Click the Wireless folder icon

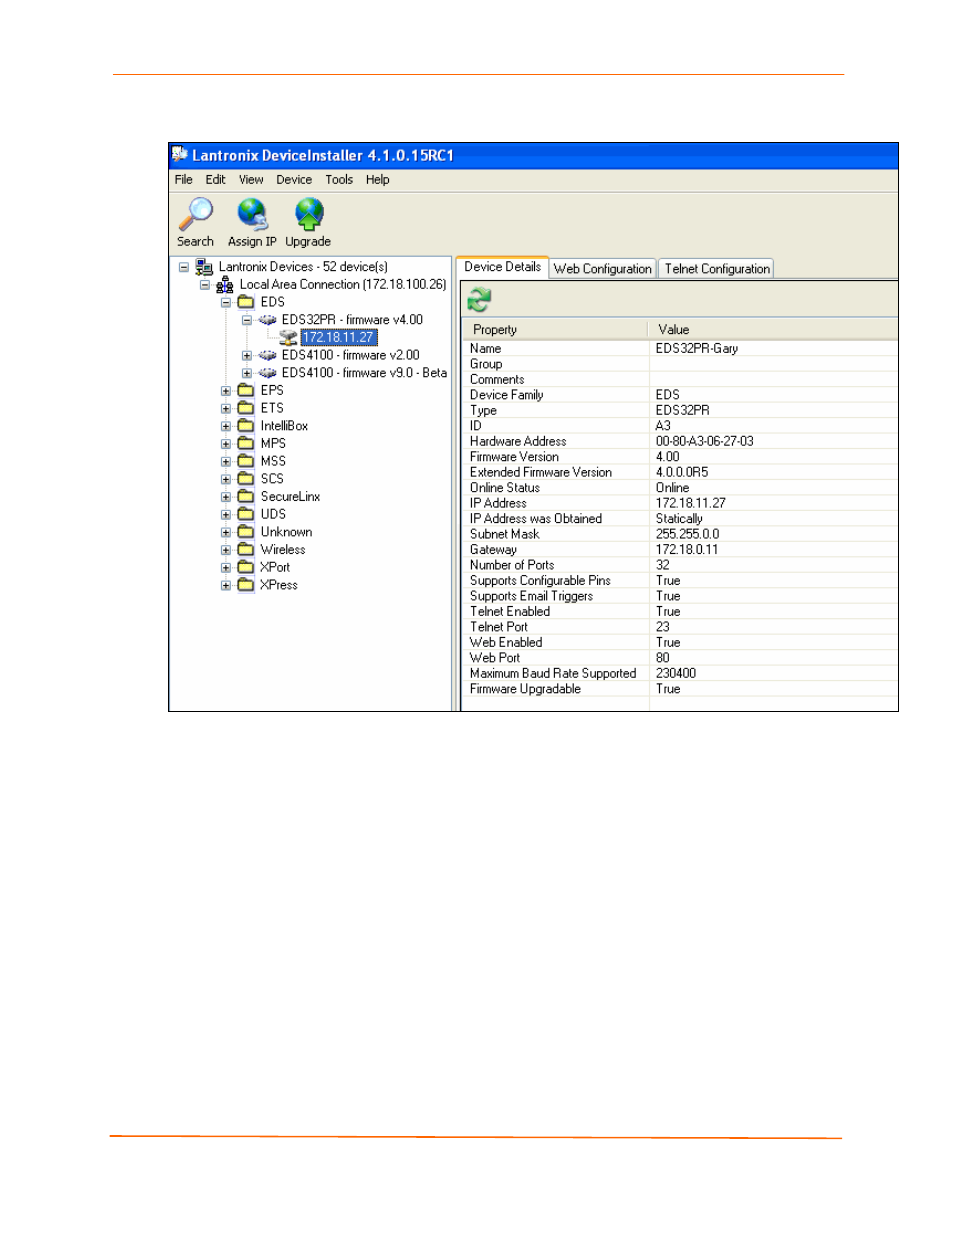pyautogui.click(x=246, y=550)
